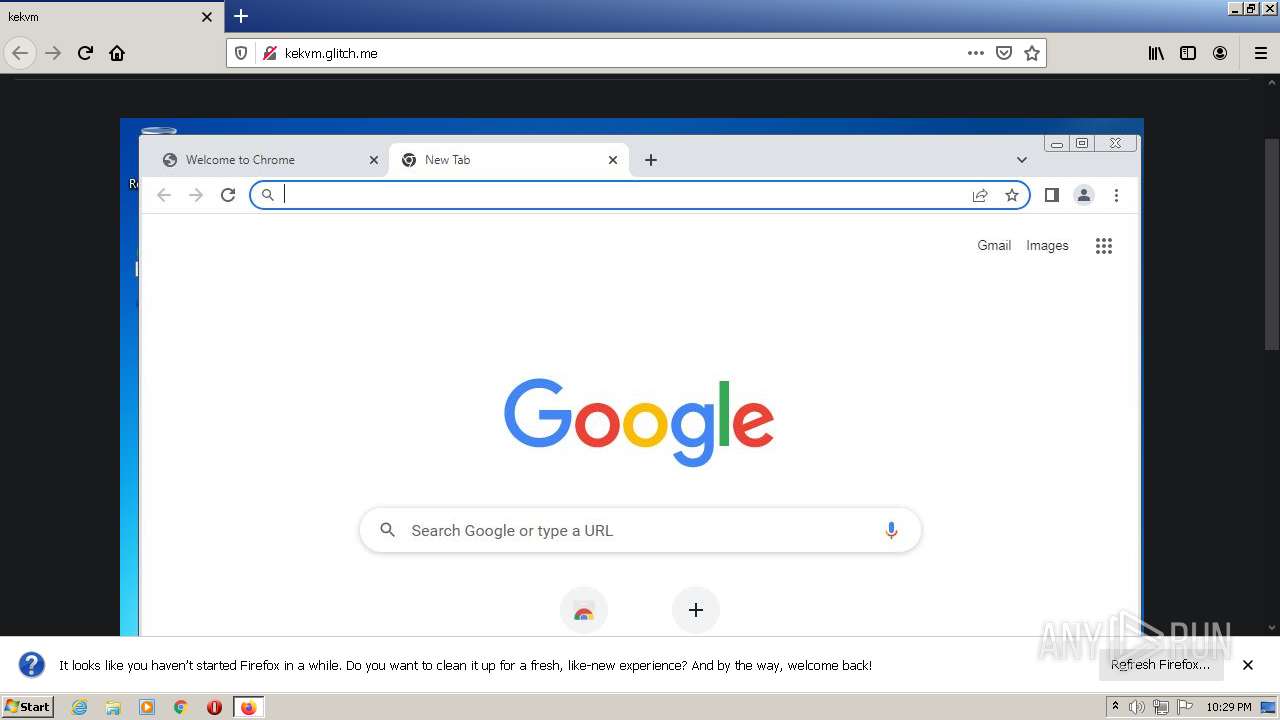The image size is (1280, 720).
Task: Go forward in Chrome
Action: [196, 195]
